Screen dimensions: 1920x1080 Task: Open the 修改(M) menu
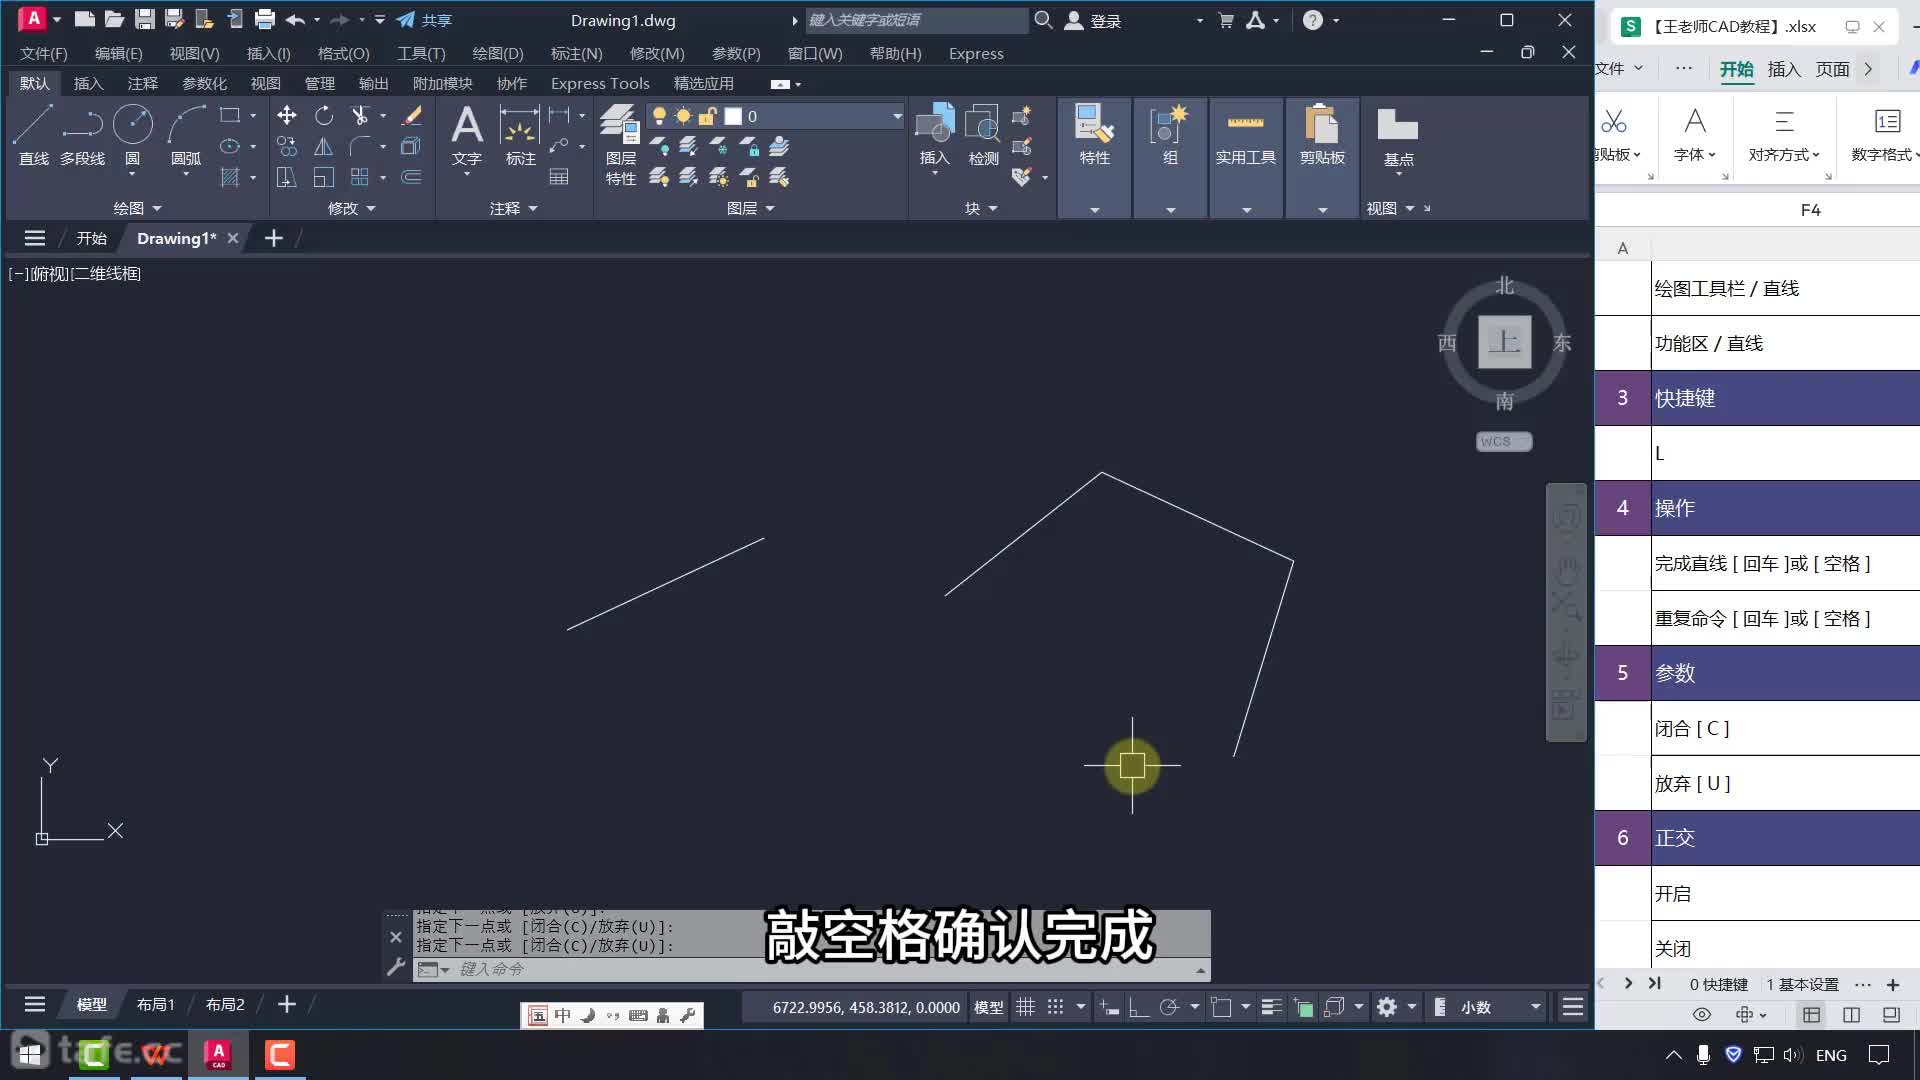[657, 54]
